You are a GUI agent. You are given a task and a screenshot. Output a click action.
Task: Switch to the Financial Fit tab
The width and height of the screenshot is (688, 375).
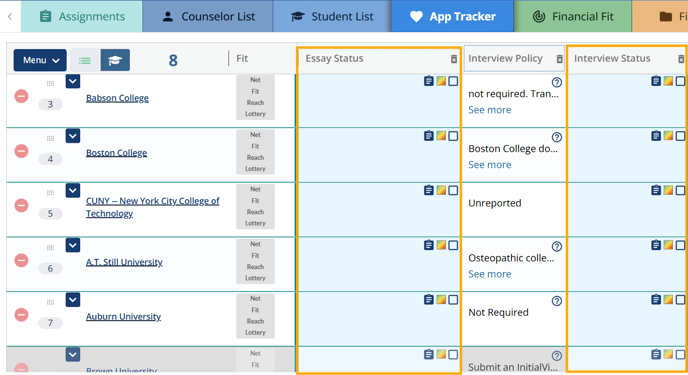point(573,16)
